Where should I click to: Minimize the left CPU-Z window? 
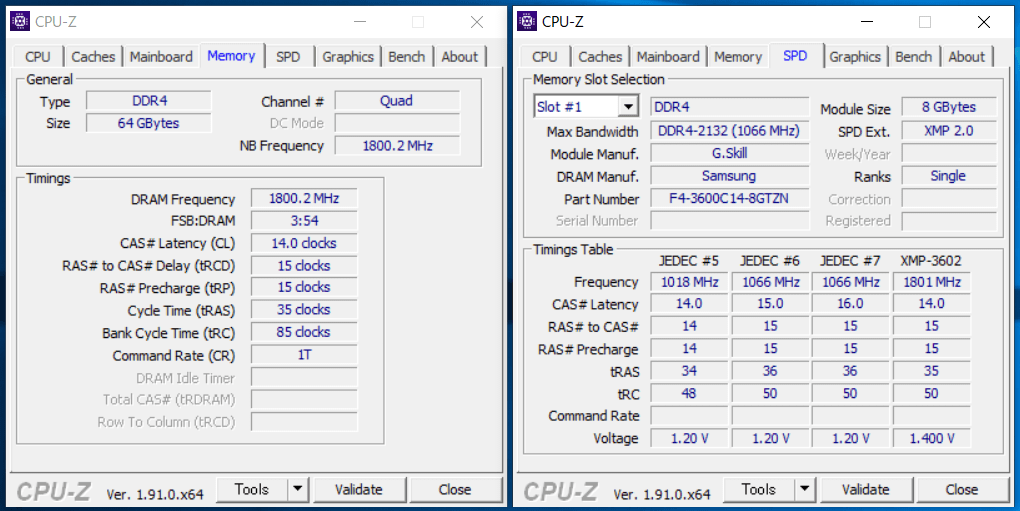[x=360, y=21]
